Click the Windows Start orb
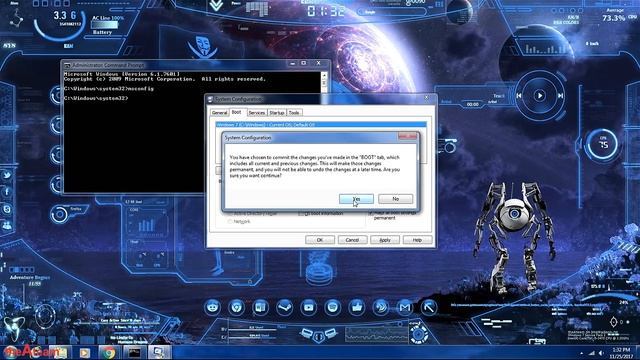Viewport: 640px width, 360px height. pyautogui.click(x=11, y=352)
